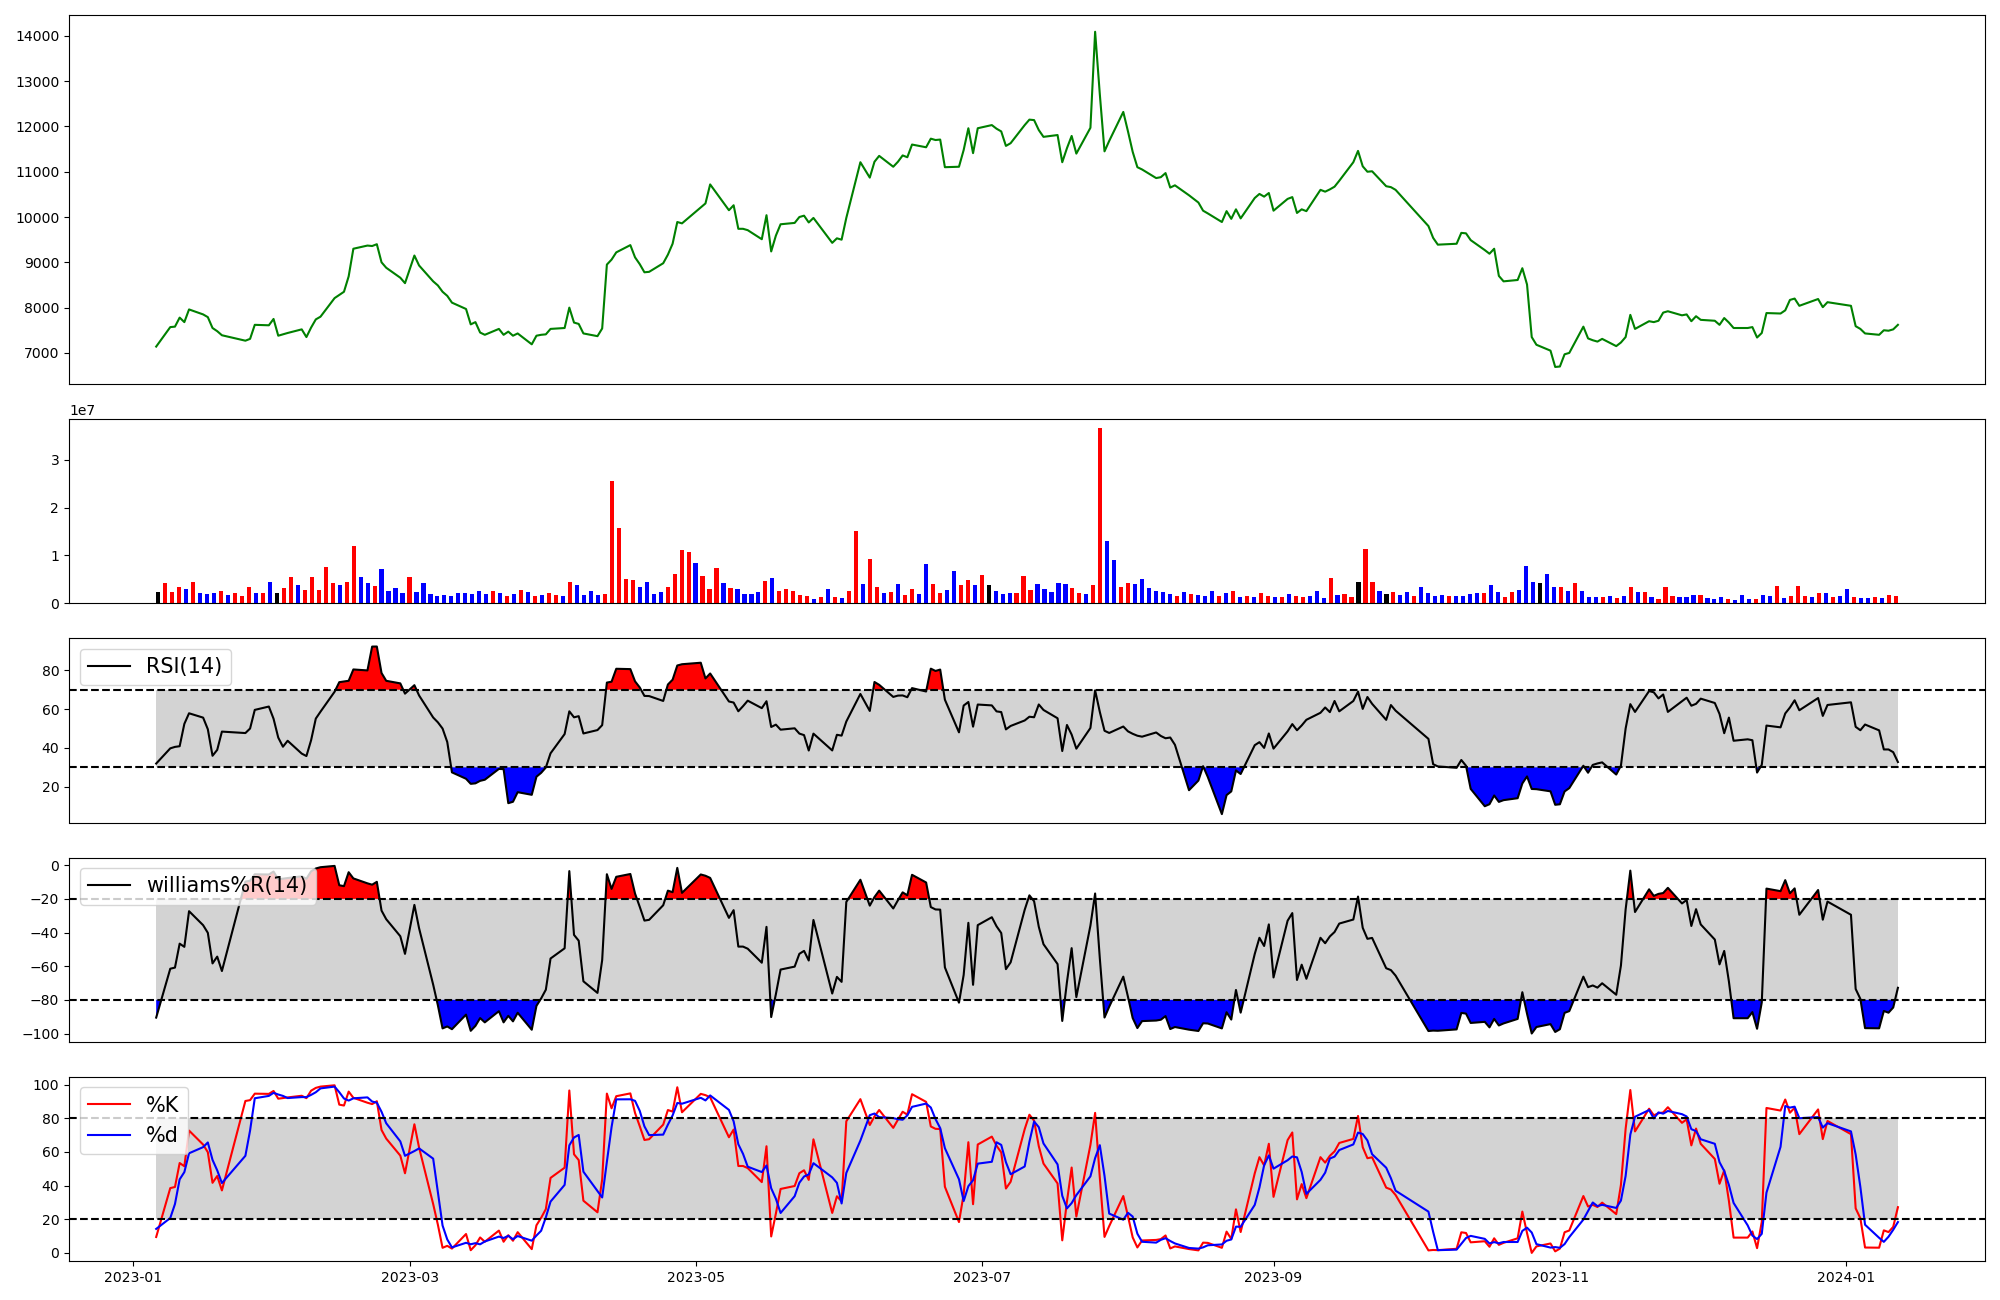Click the 80 tick on RSI axis
The image size is (2000, 1300).
pyautogui.click(x=51, y=671)
